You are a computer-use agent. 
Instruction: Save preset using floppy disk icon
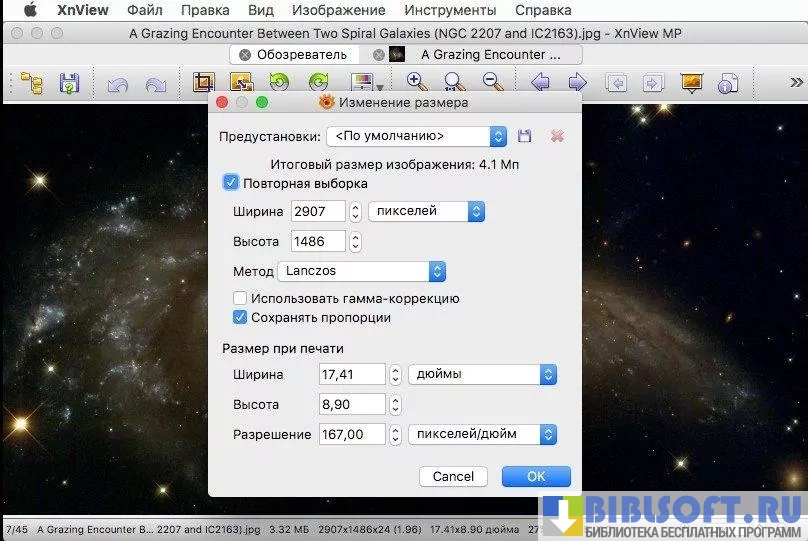tap(524, 136)
